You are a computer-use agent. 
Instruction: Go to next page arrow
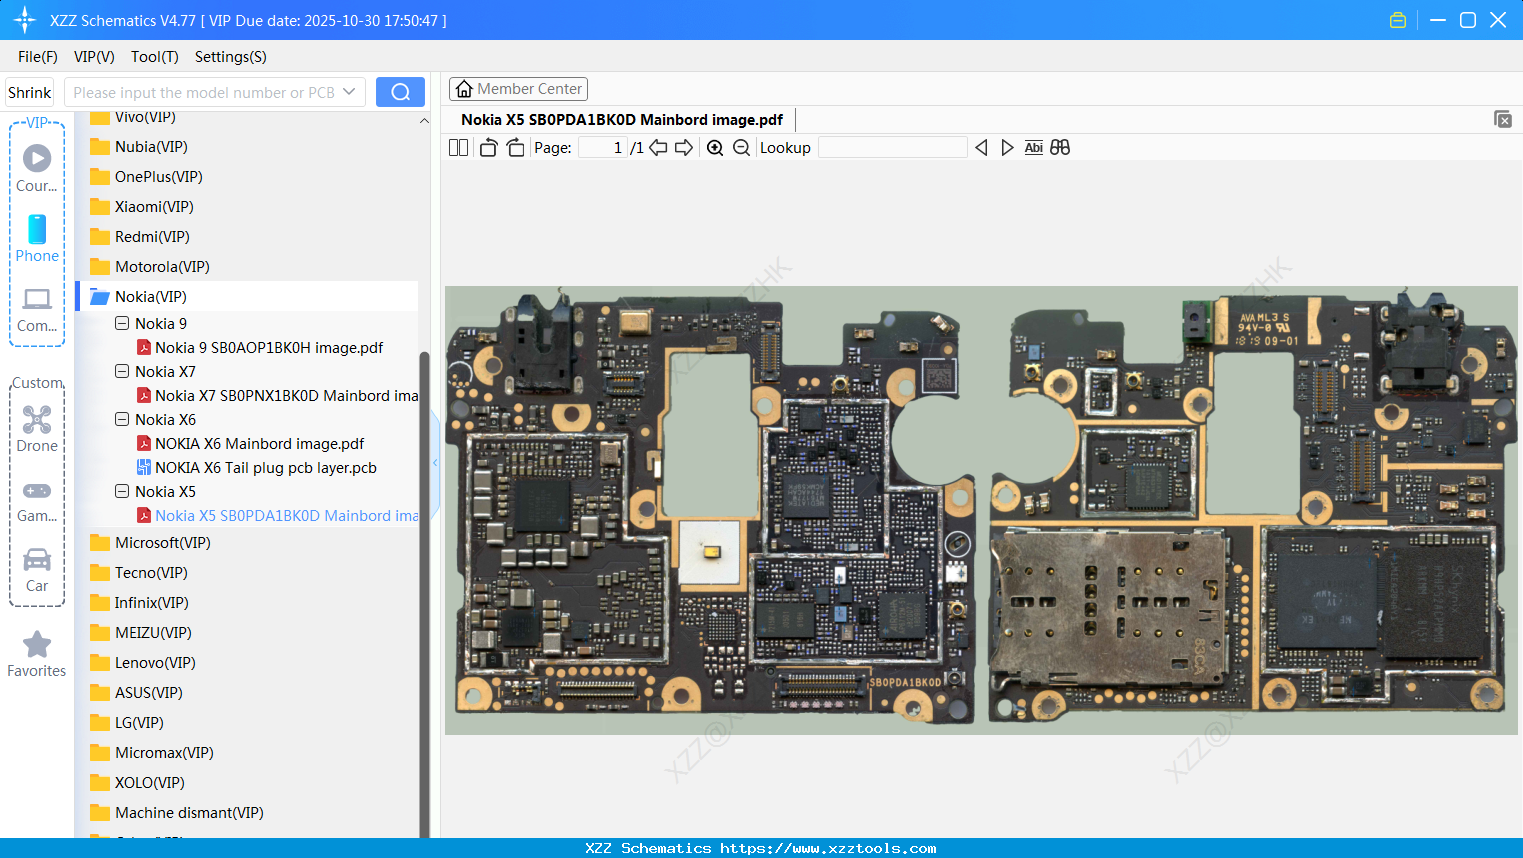click(684, 148)
